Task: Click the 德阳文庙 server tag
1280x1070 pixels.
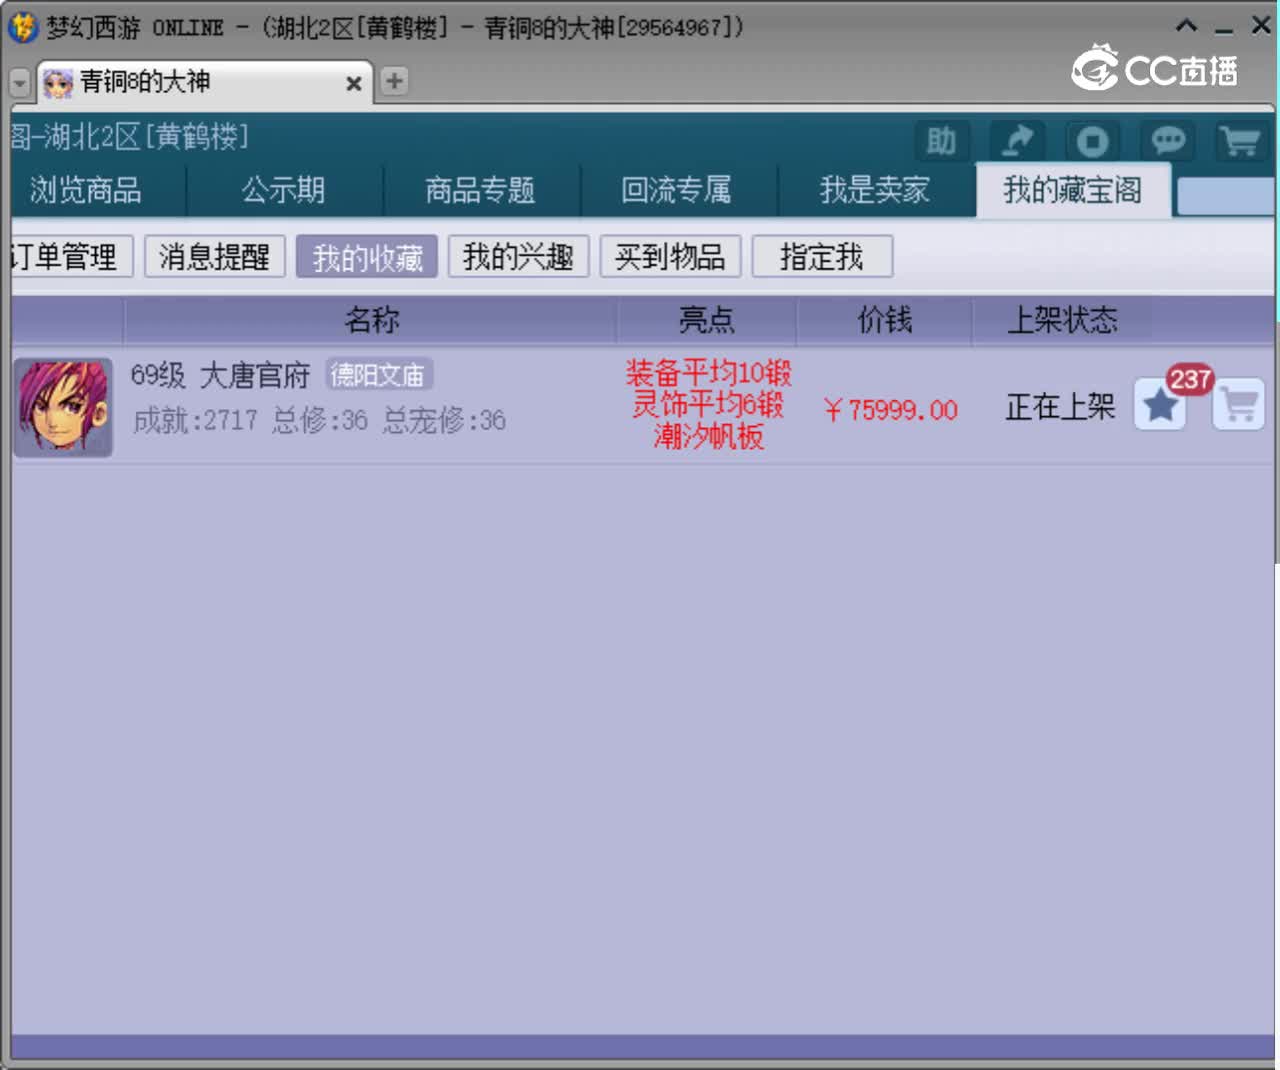Action: [378, 375]
